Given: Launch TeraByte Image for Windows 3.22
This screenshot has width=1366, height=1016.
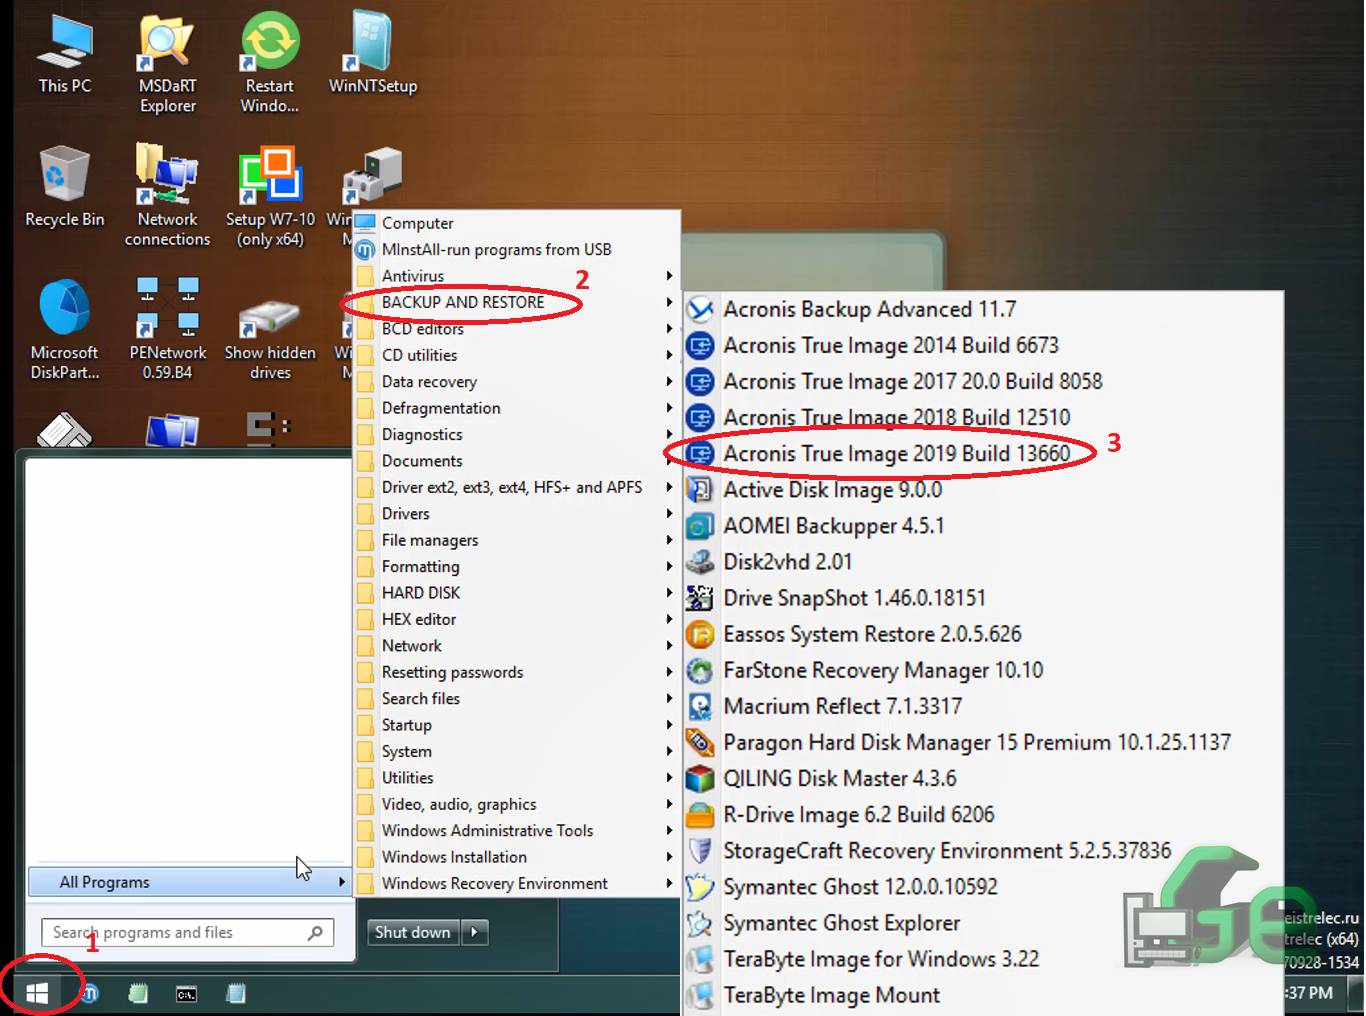Looking at the screenshot, I should coord(982,958).
